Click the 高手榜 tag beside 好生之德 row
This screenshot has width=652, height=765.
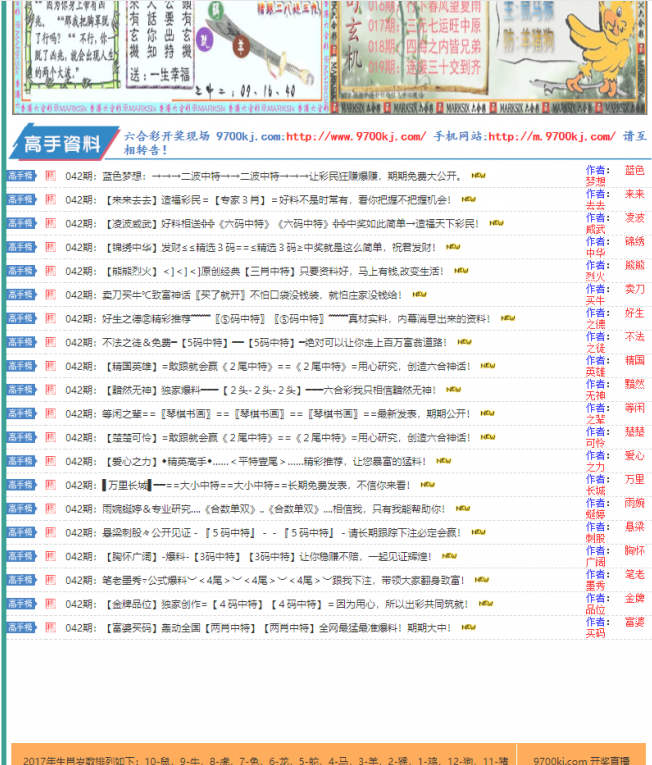pyautogui.click(x=21, y=319)
